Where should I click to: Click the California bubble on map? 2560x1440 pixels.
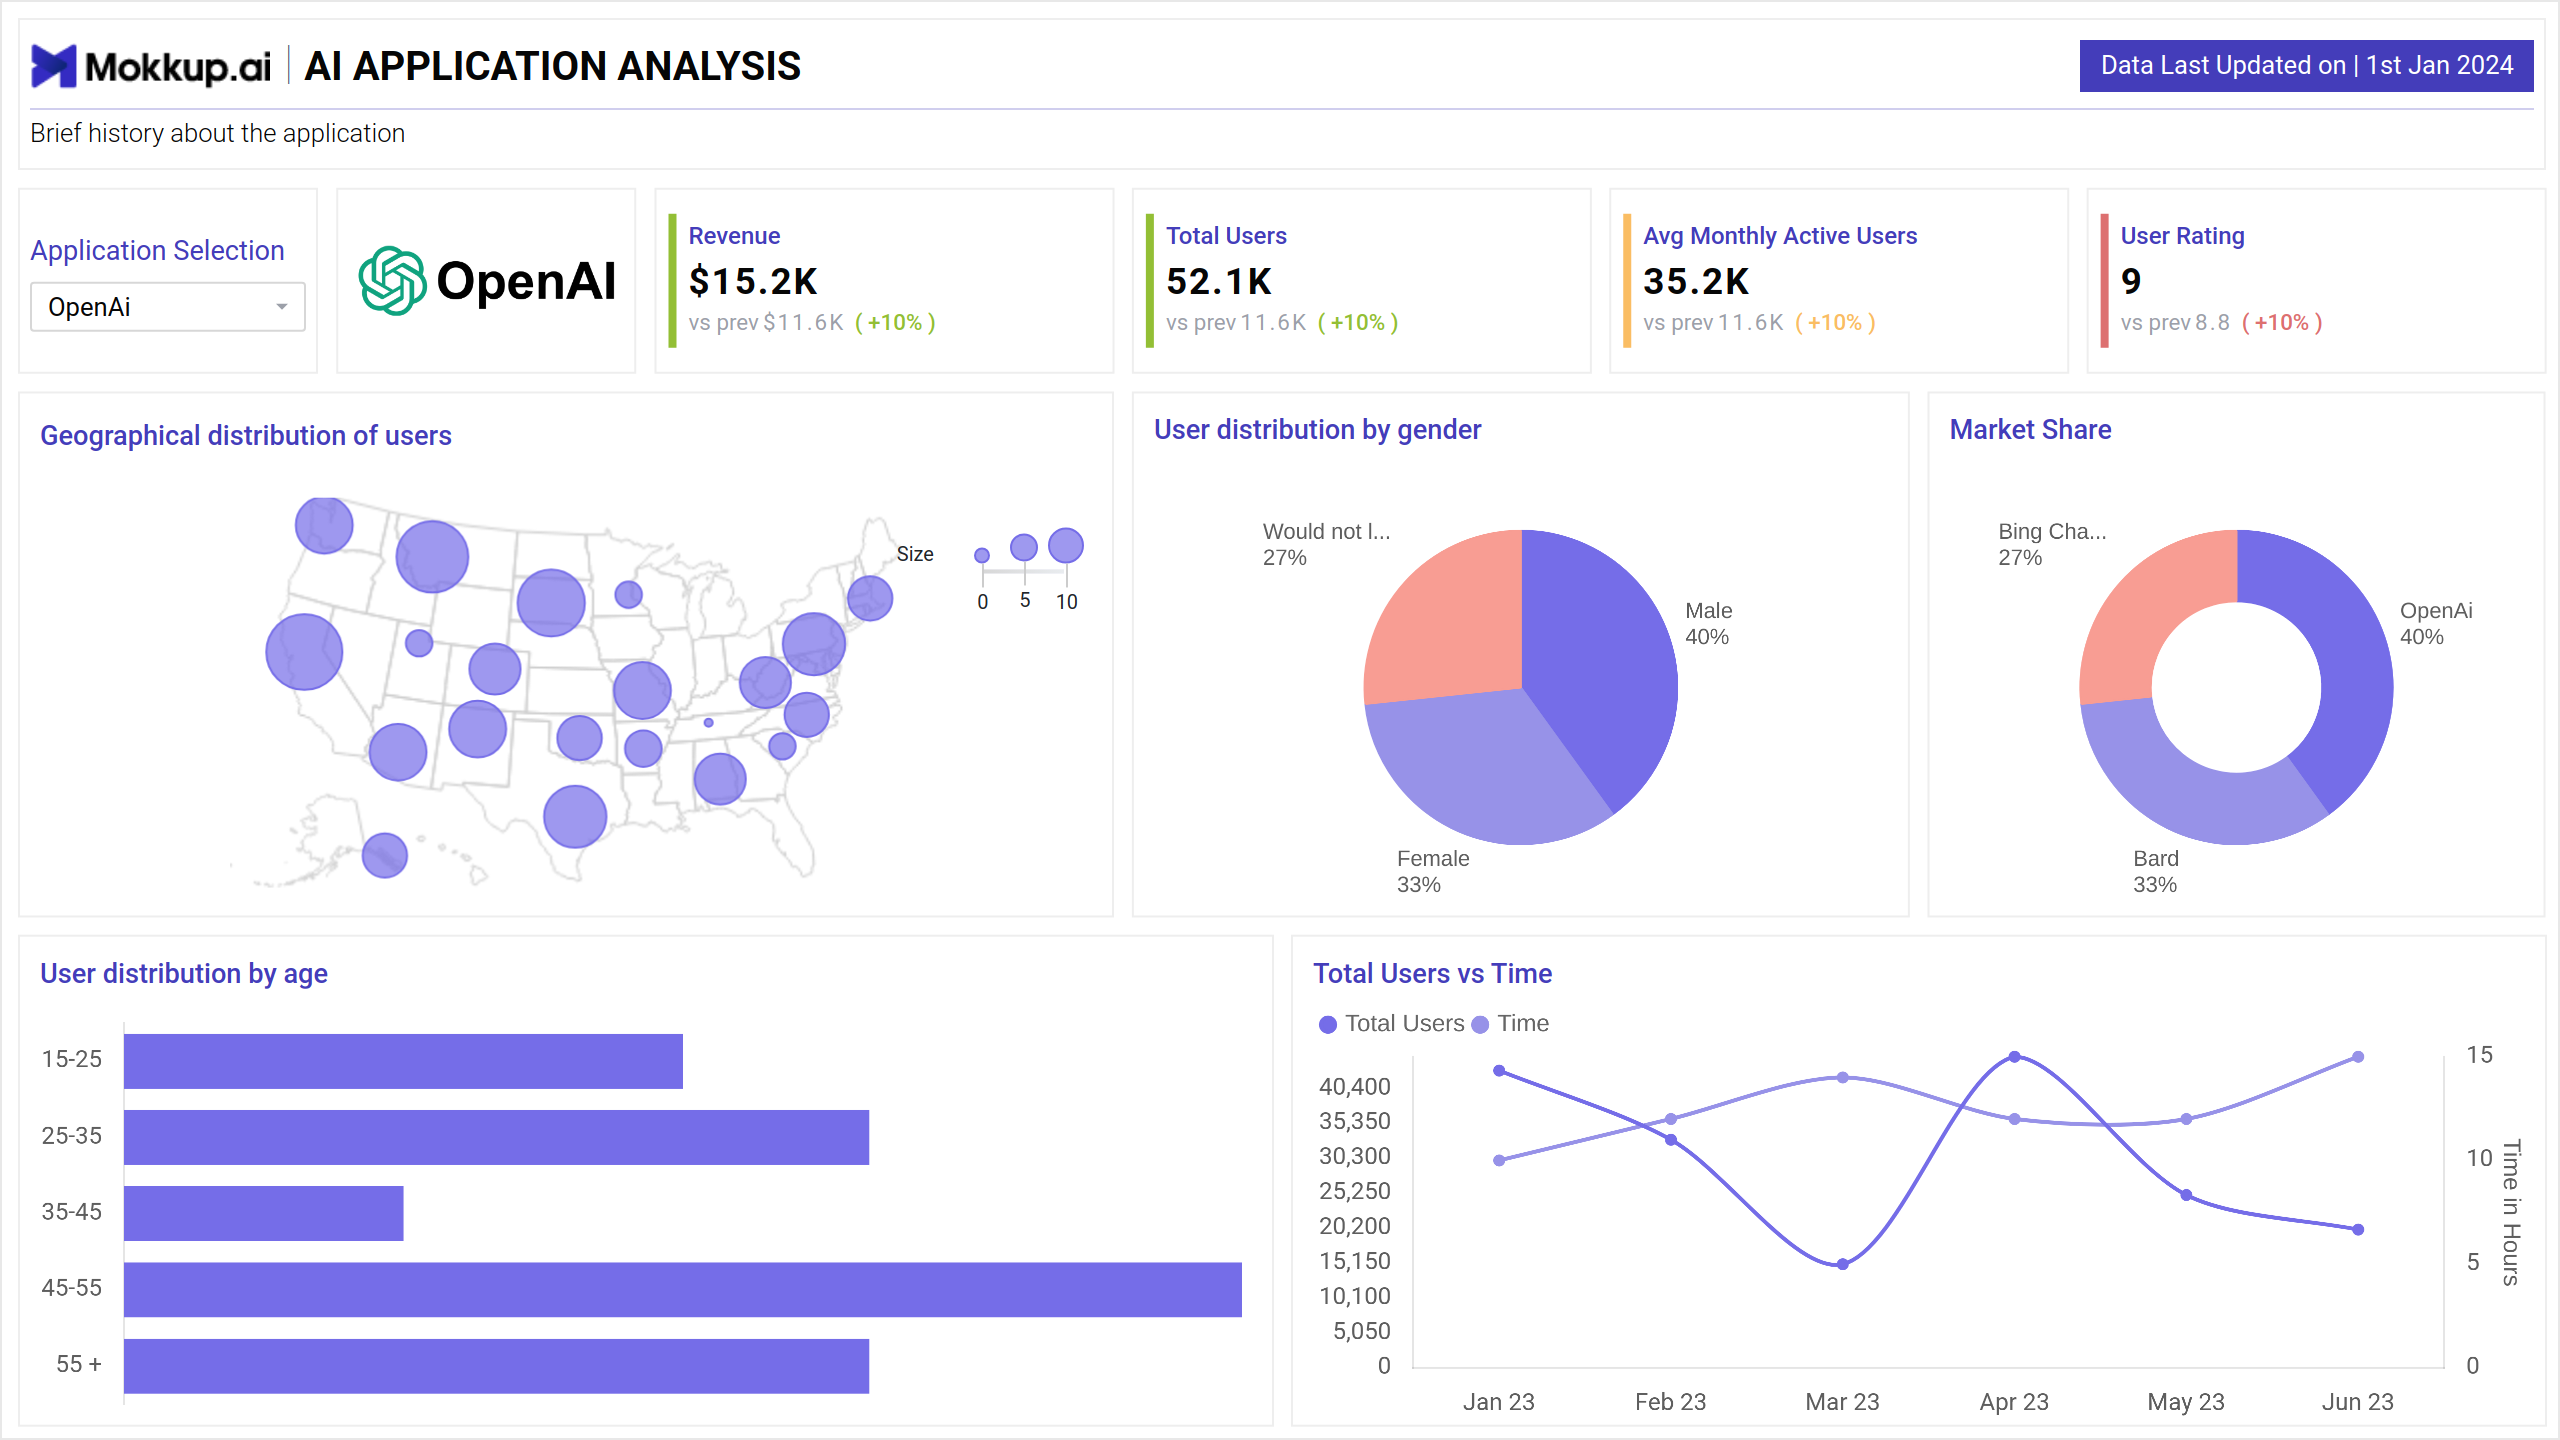(x=304, y=652)
